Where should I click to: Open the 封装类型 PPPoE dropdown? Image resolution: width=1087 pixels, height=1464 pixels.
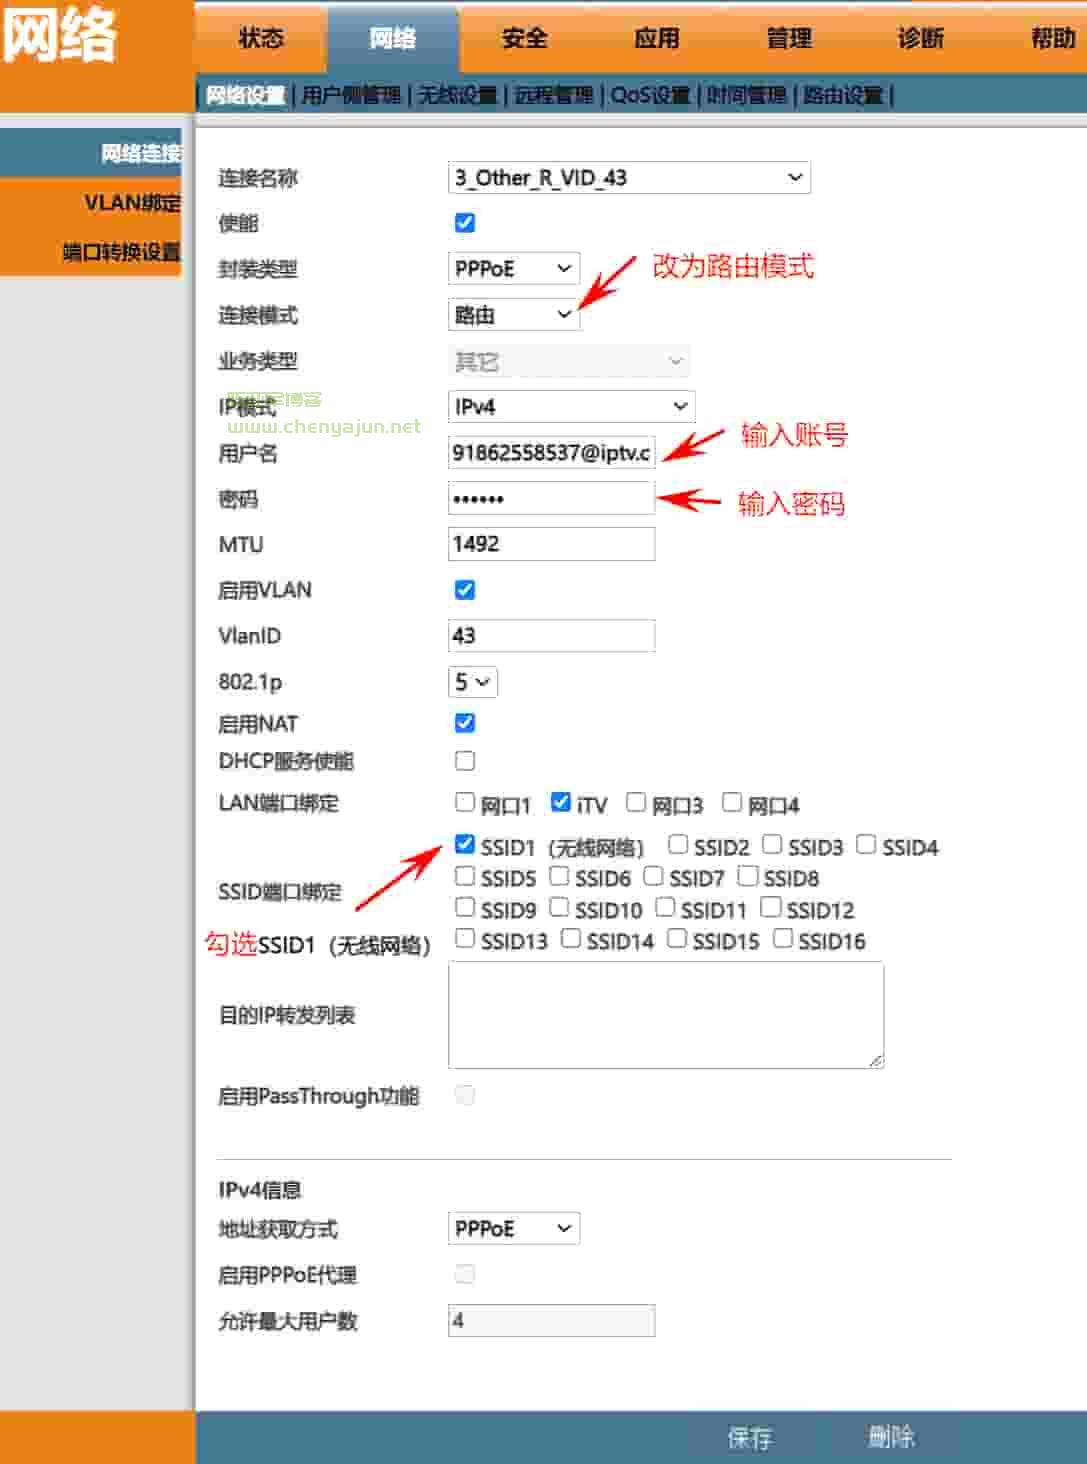tap(514, 268)
